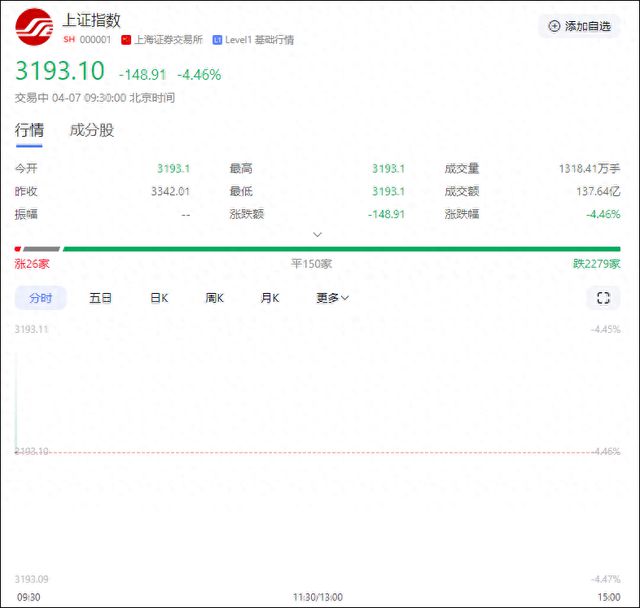Click the 最高 value 3193.1
640x608 pixels.
coord(388,169)
